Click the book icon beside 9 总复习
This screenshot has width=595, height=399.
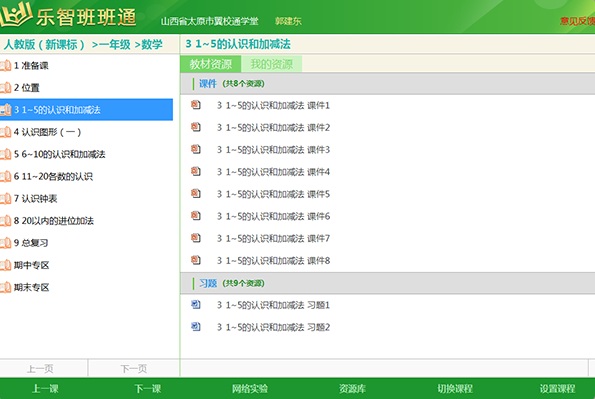click(5, 243)
